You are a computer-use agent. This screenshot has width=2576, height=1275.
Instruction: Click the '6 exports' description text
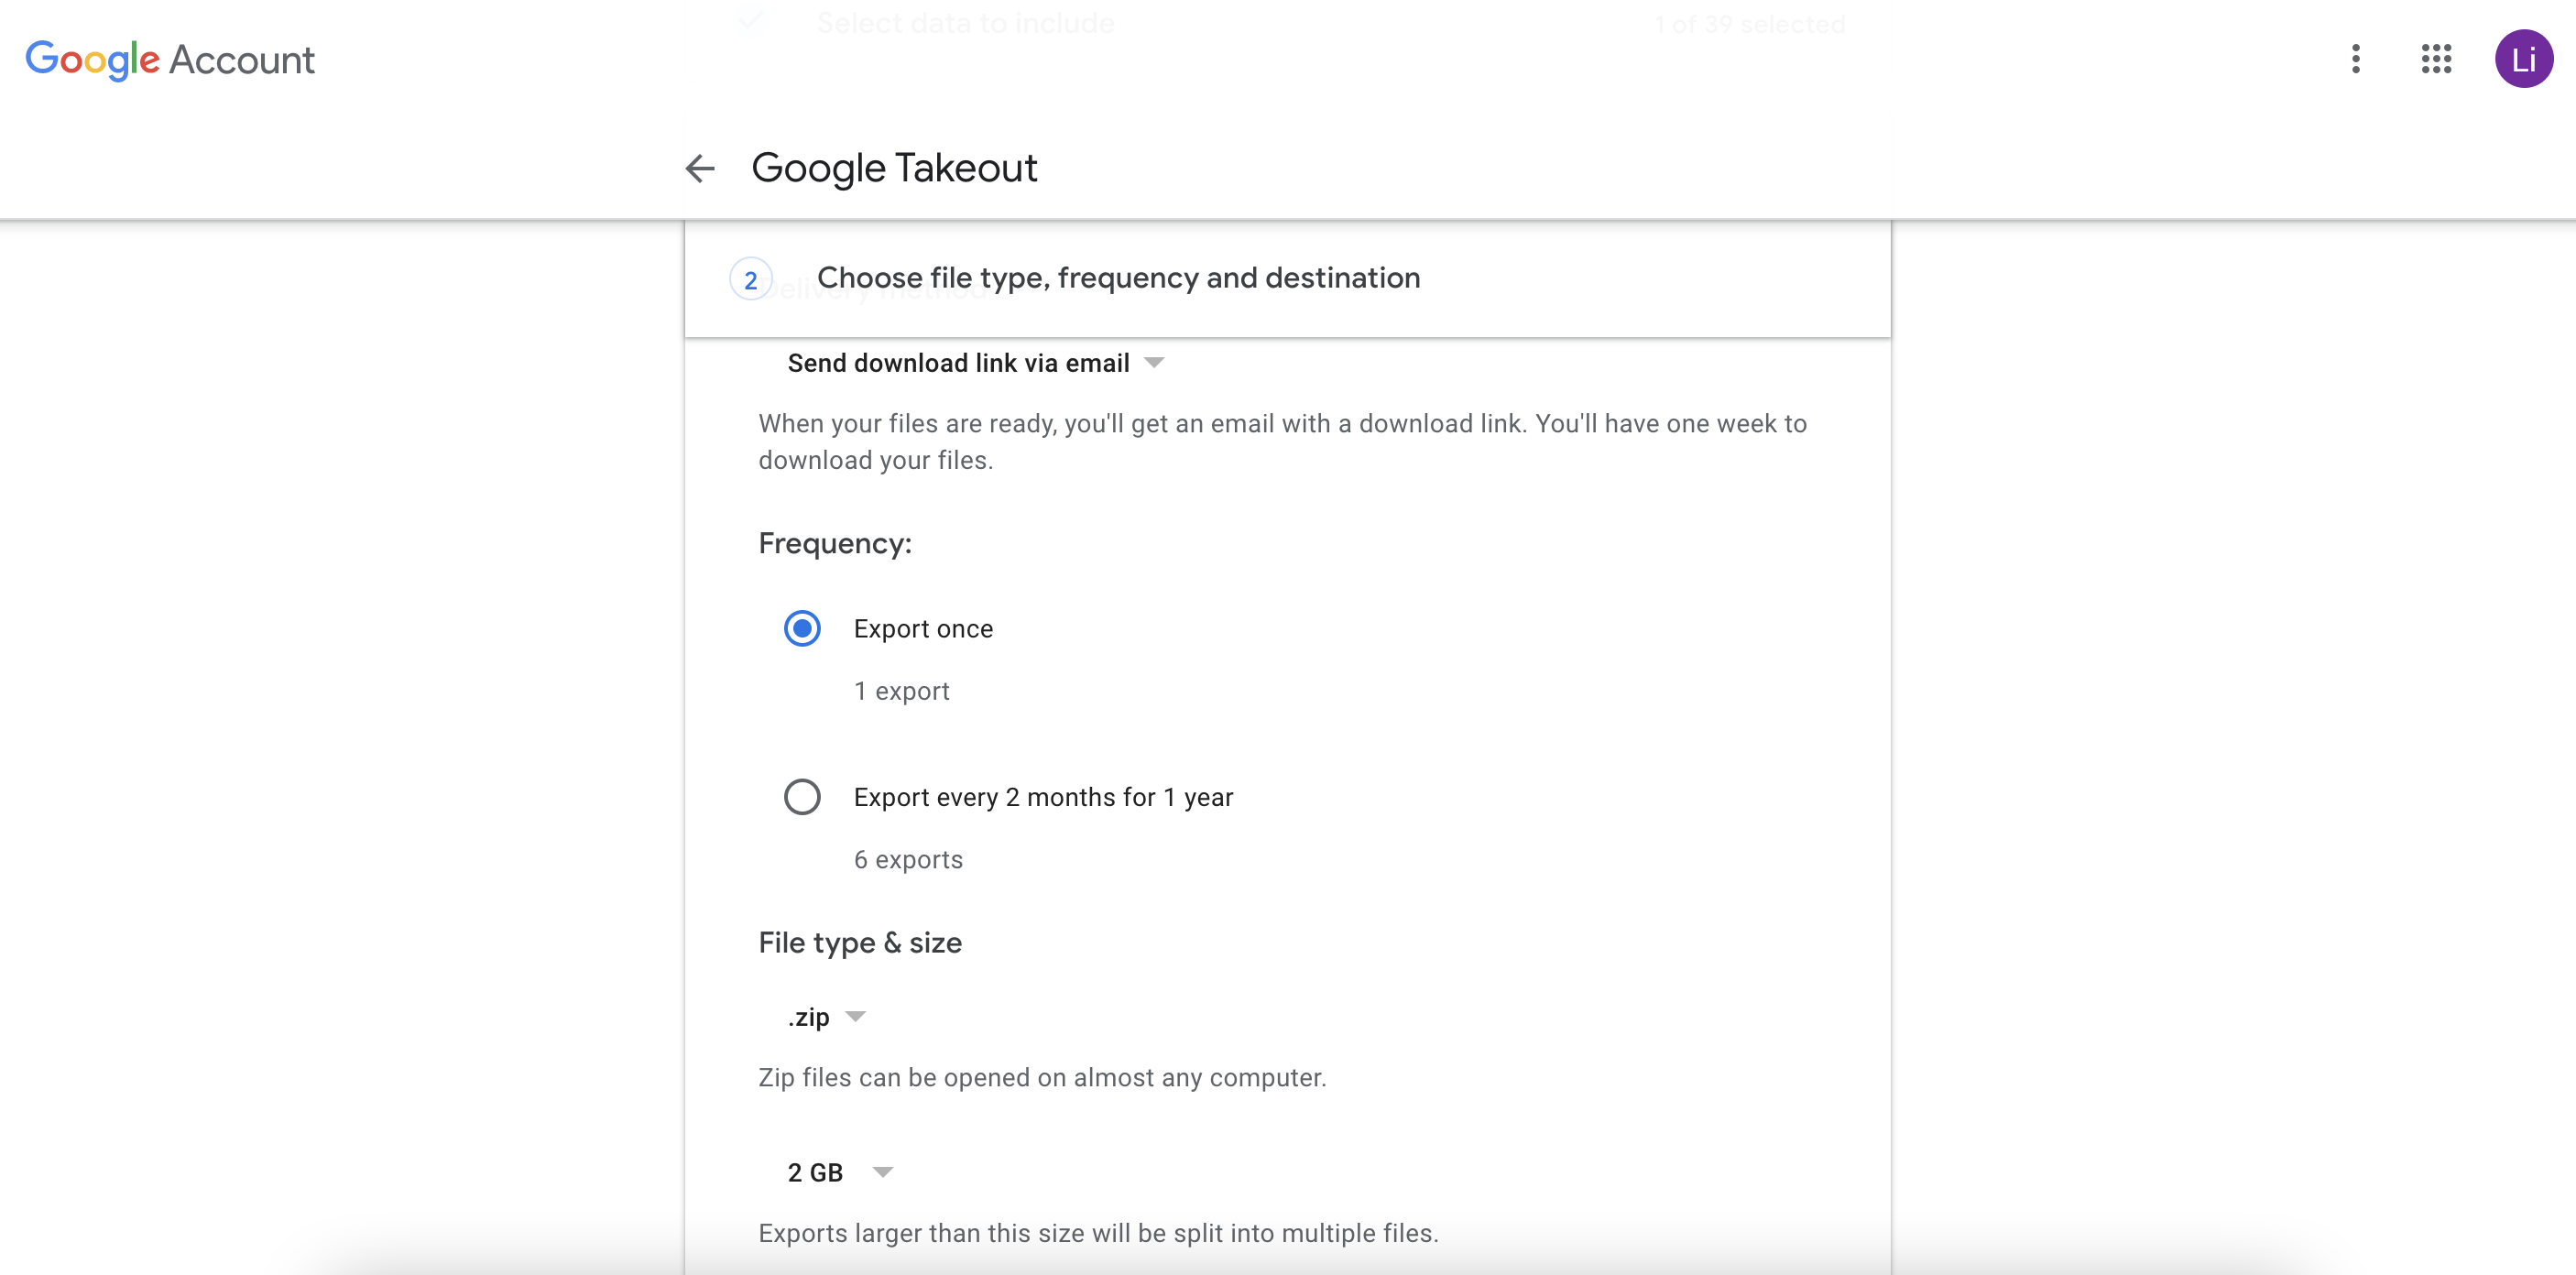(908, 860)
